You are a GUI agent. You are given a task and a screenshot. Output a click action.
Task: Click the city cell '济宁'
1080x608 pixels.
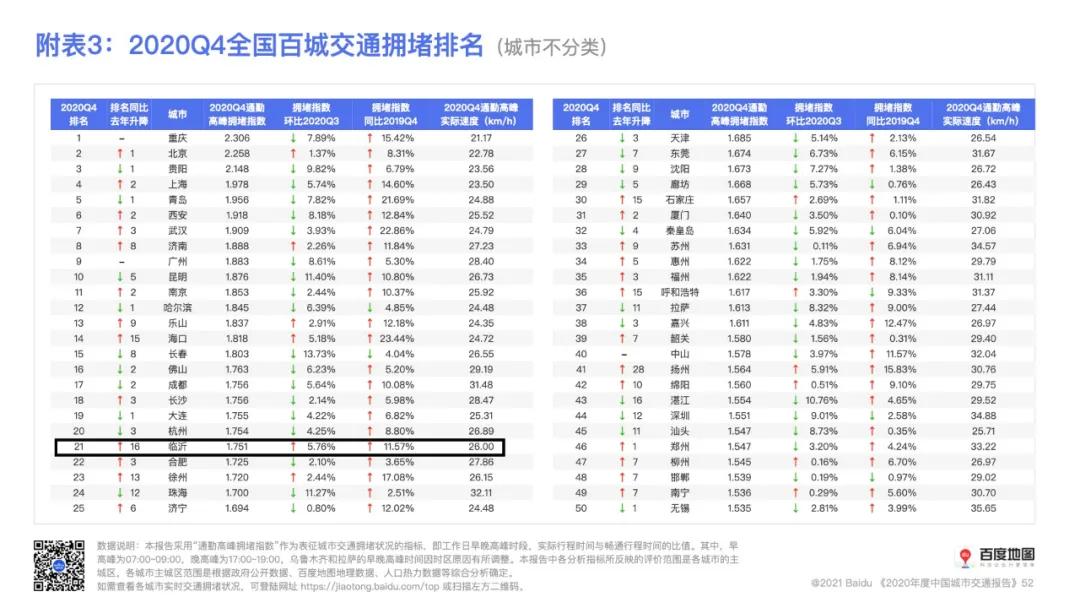point(178,508)
